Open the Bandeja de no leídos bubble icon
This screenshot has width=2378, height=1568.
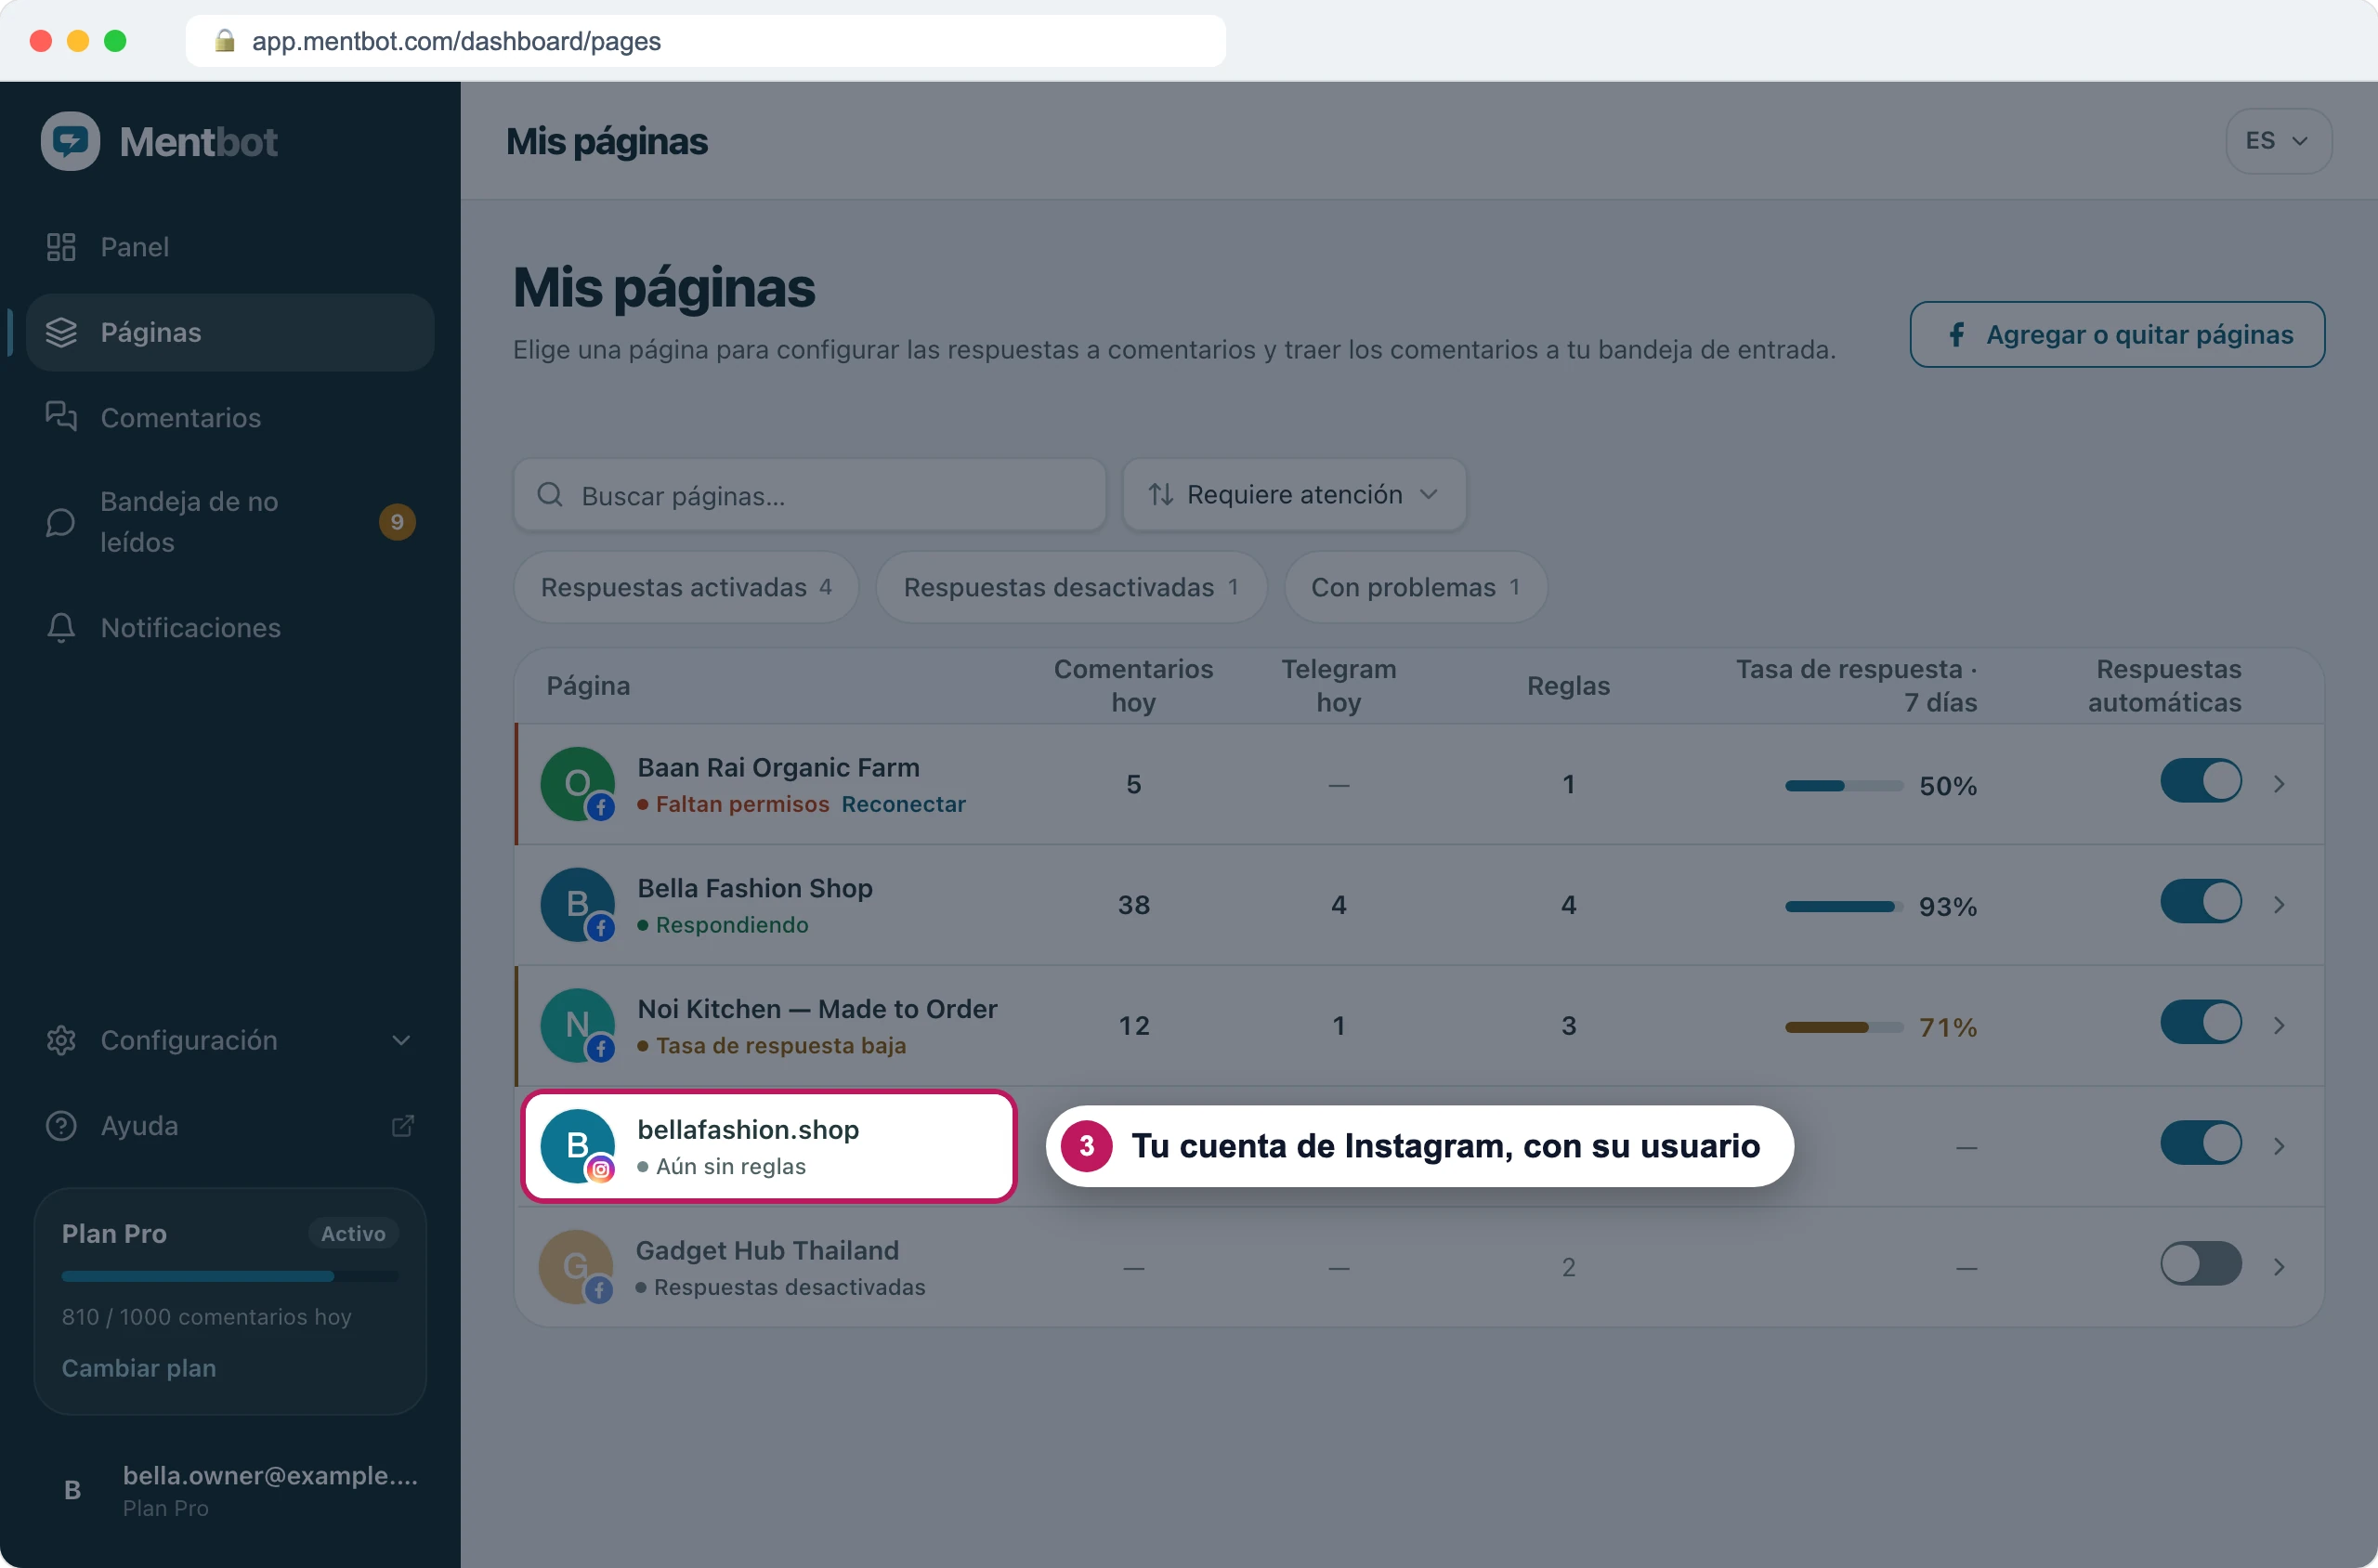(61, 522)
